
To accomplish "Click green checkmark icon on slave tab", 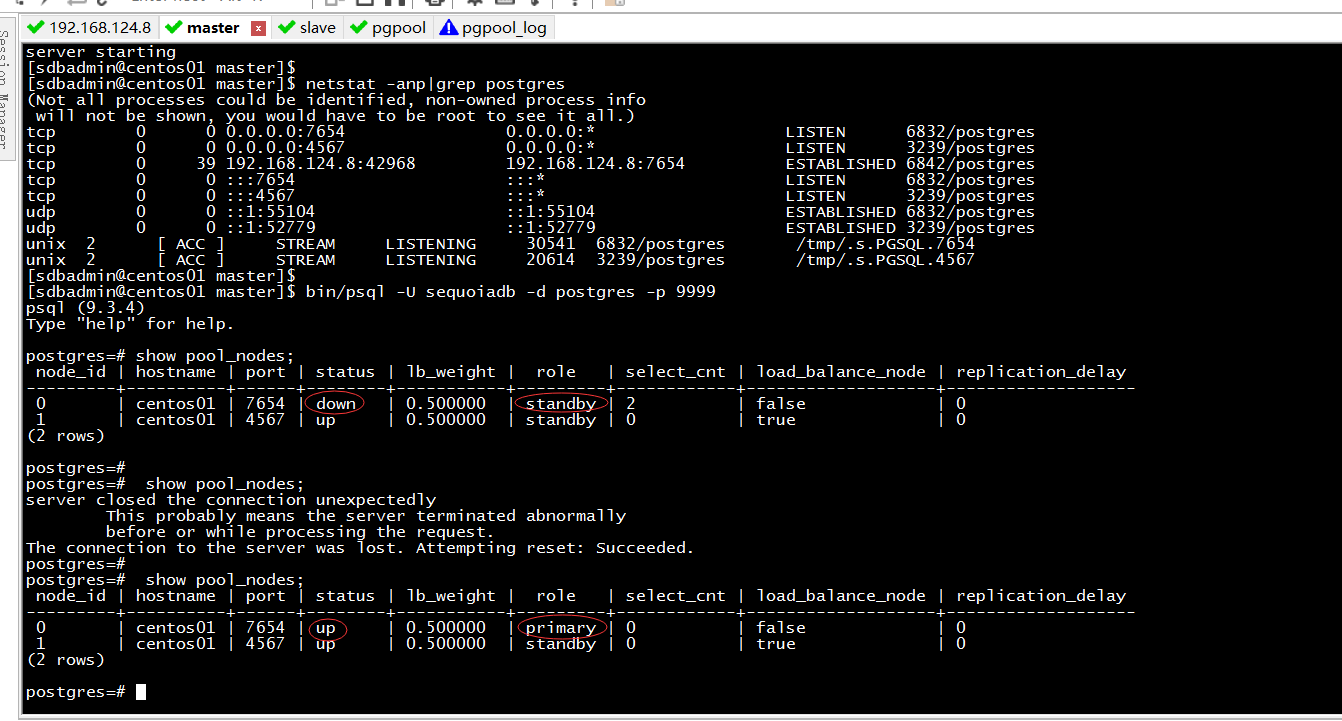I will [x=287, y=28].
